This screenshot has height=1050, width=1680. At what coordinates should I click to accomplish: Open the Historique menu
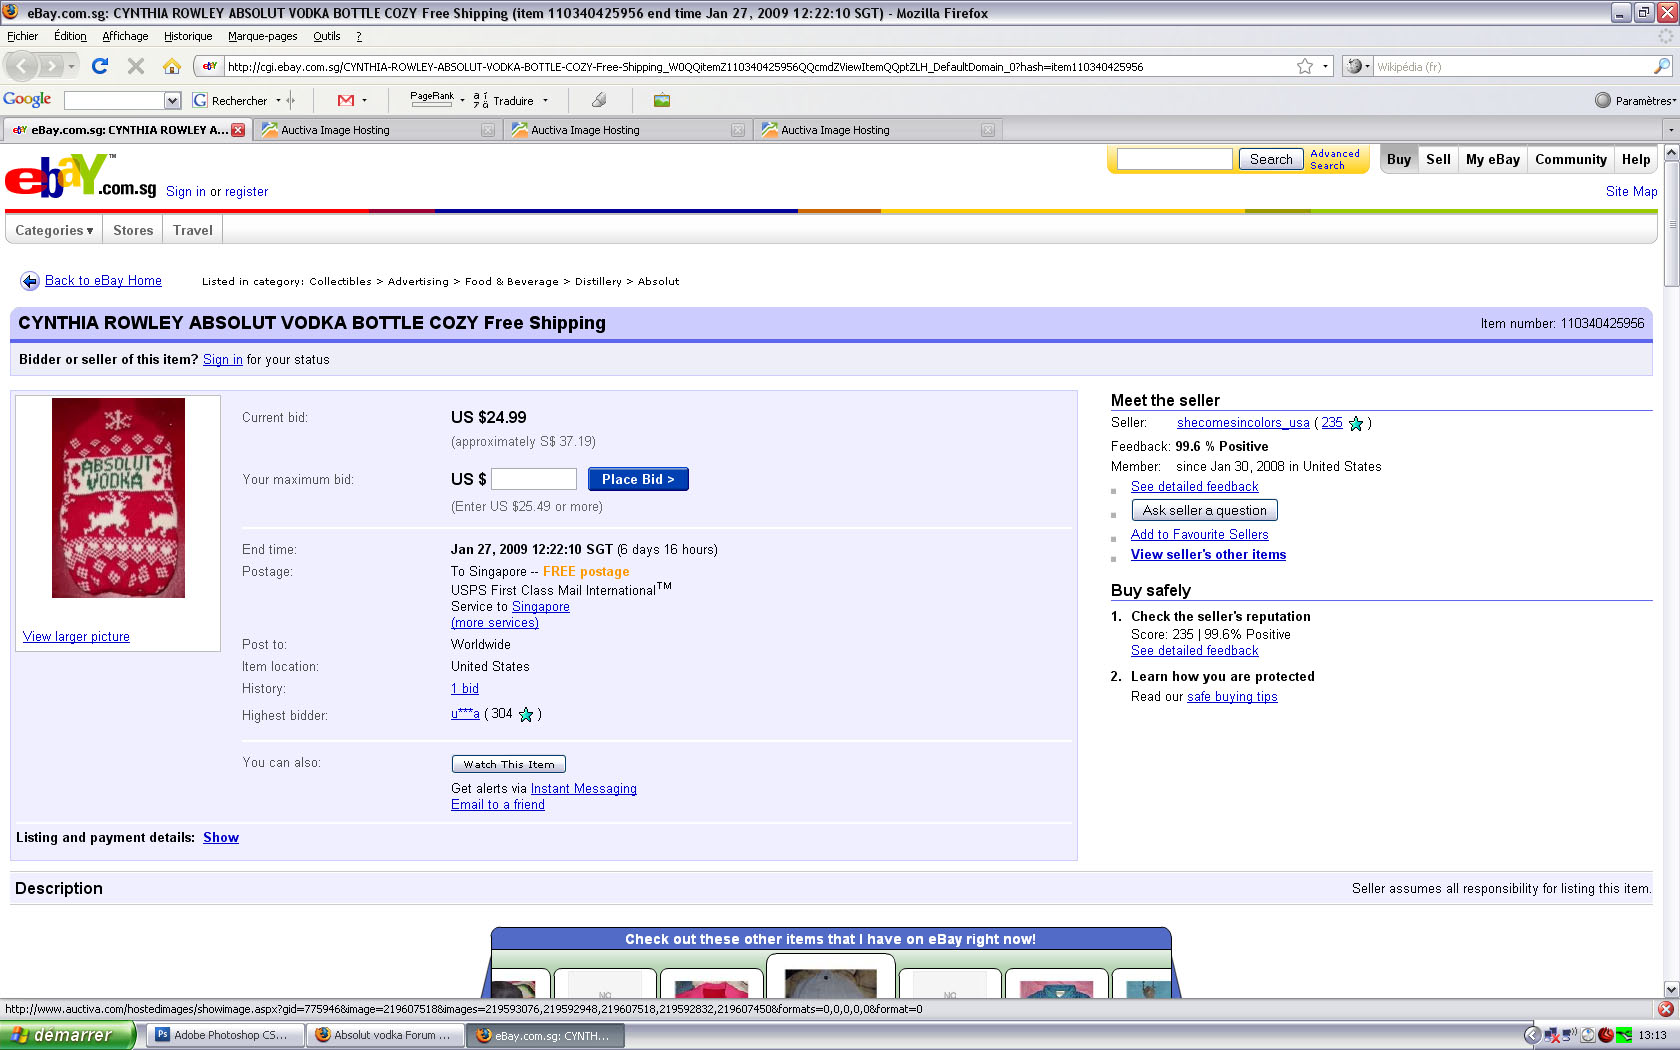tap(188, 36)
